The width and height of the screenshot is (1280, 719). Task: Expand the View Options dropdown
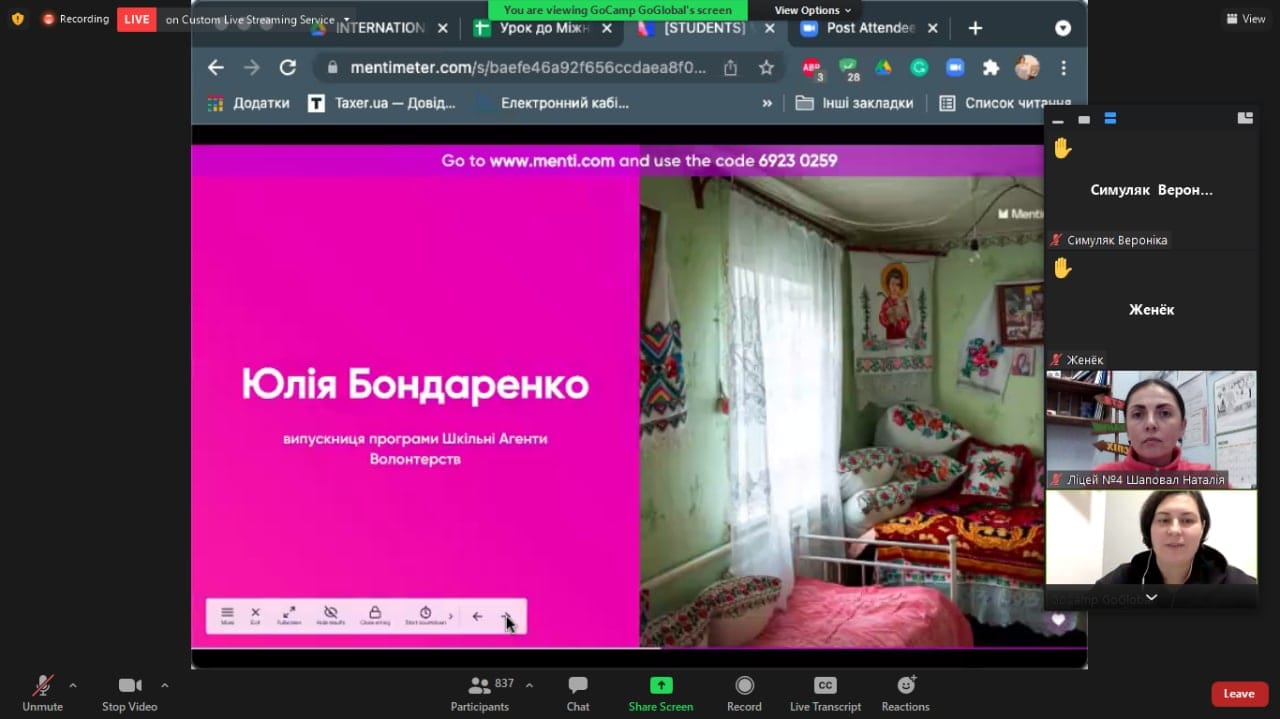coord(812,10)
